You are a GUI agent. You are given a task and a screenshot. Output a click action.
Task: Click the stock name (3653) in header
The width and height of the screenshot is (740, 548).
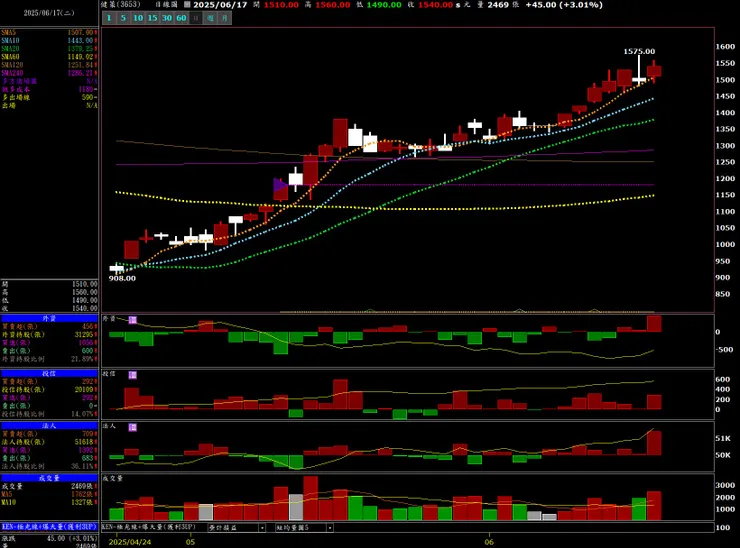121,4
